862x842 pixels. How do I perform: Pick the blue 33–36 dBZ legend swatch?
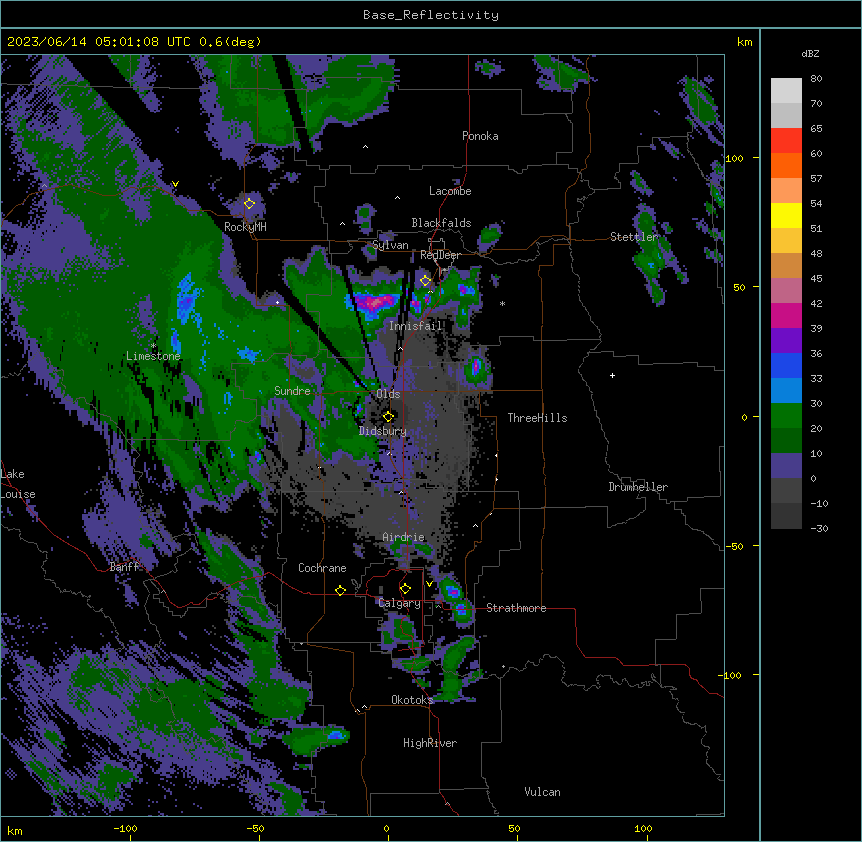tap(786, 365)
